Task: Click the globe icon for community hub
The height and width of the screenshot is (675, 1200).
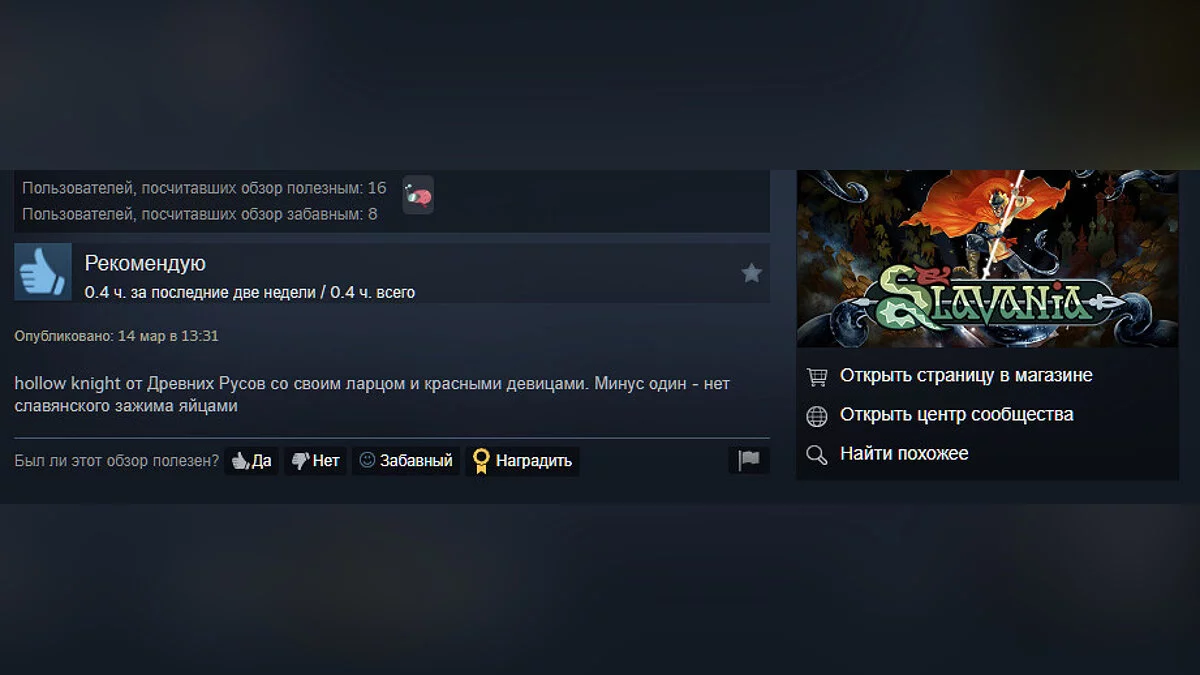Action: point(817,415)
